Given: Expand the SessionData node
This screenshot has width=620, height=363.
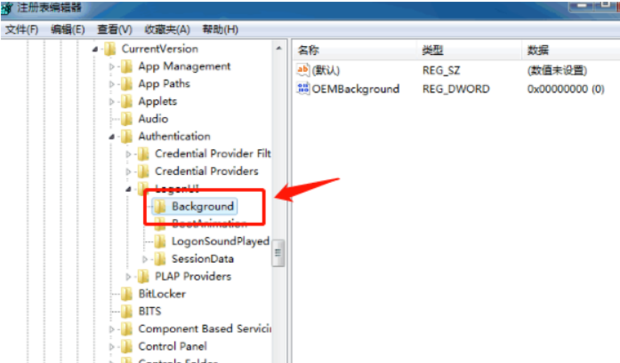Looking at the screenshot, I should [x=145, y=259].
